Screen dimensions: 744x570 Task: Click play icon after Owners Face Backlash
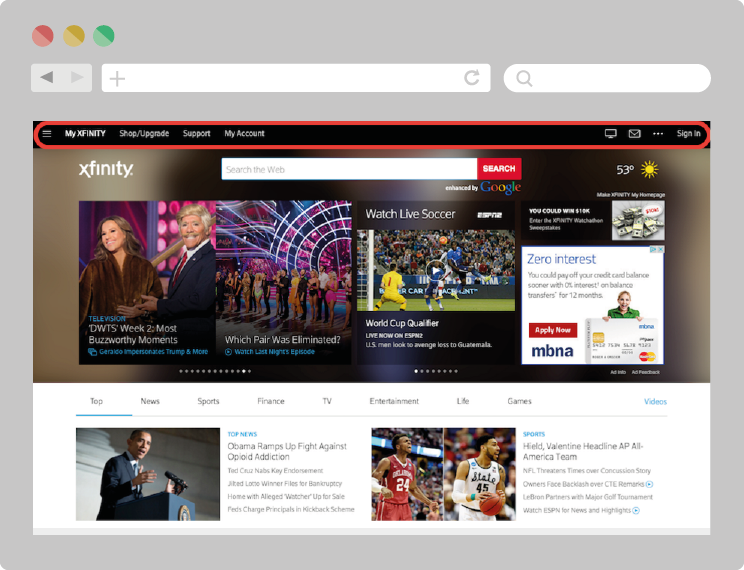650,484
